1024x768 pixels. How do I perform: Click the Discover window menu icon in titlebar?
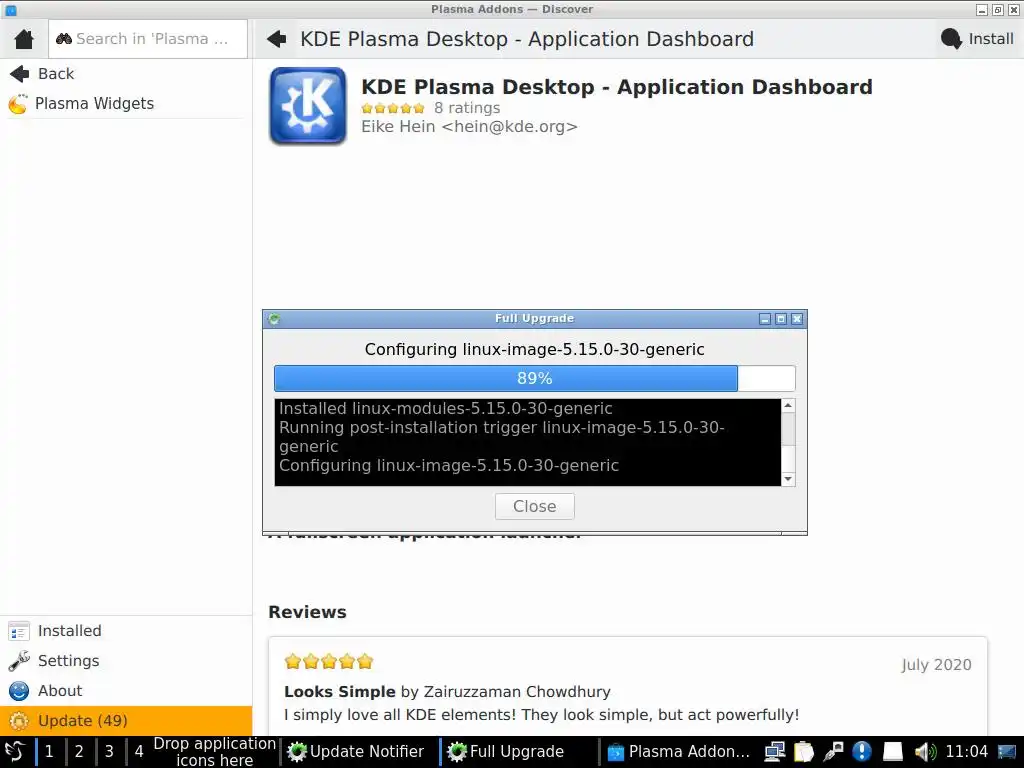point(11,10)
